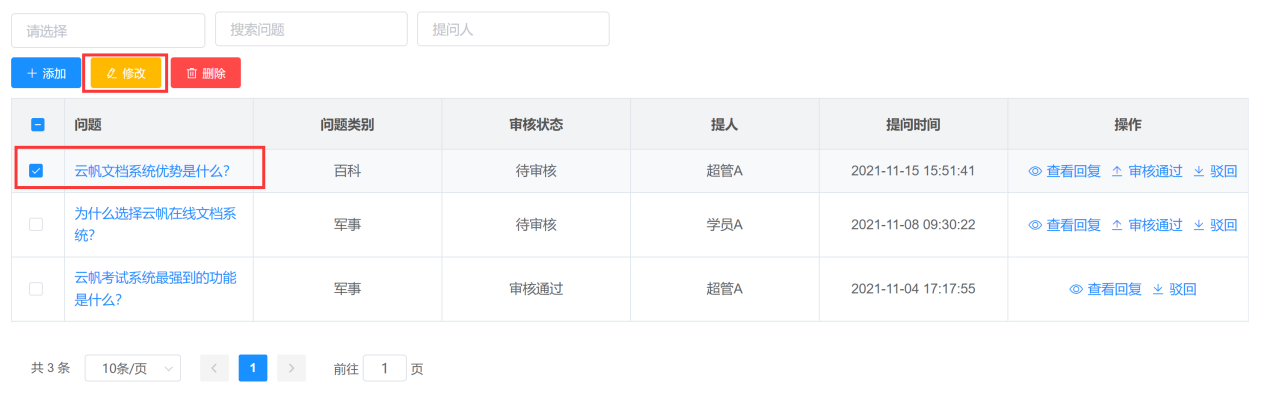
Task: Open the 云帆文档系统优势是什么 question link
Action: (x=153, y=171)
